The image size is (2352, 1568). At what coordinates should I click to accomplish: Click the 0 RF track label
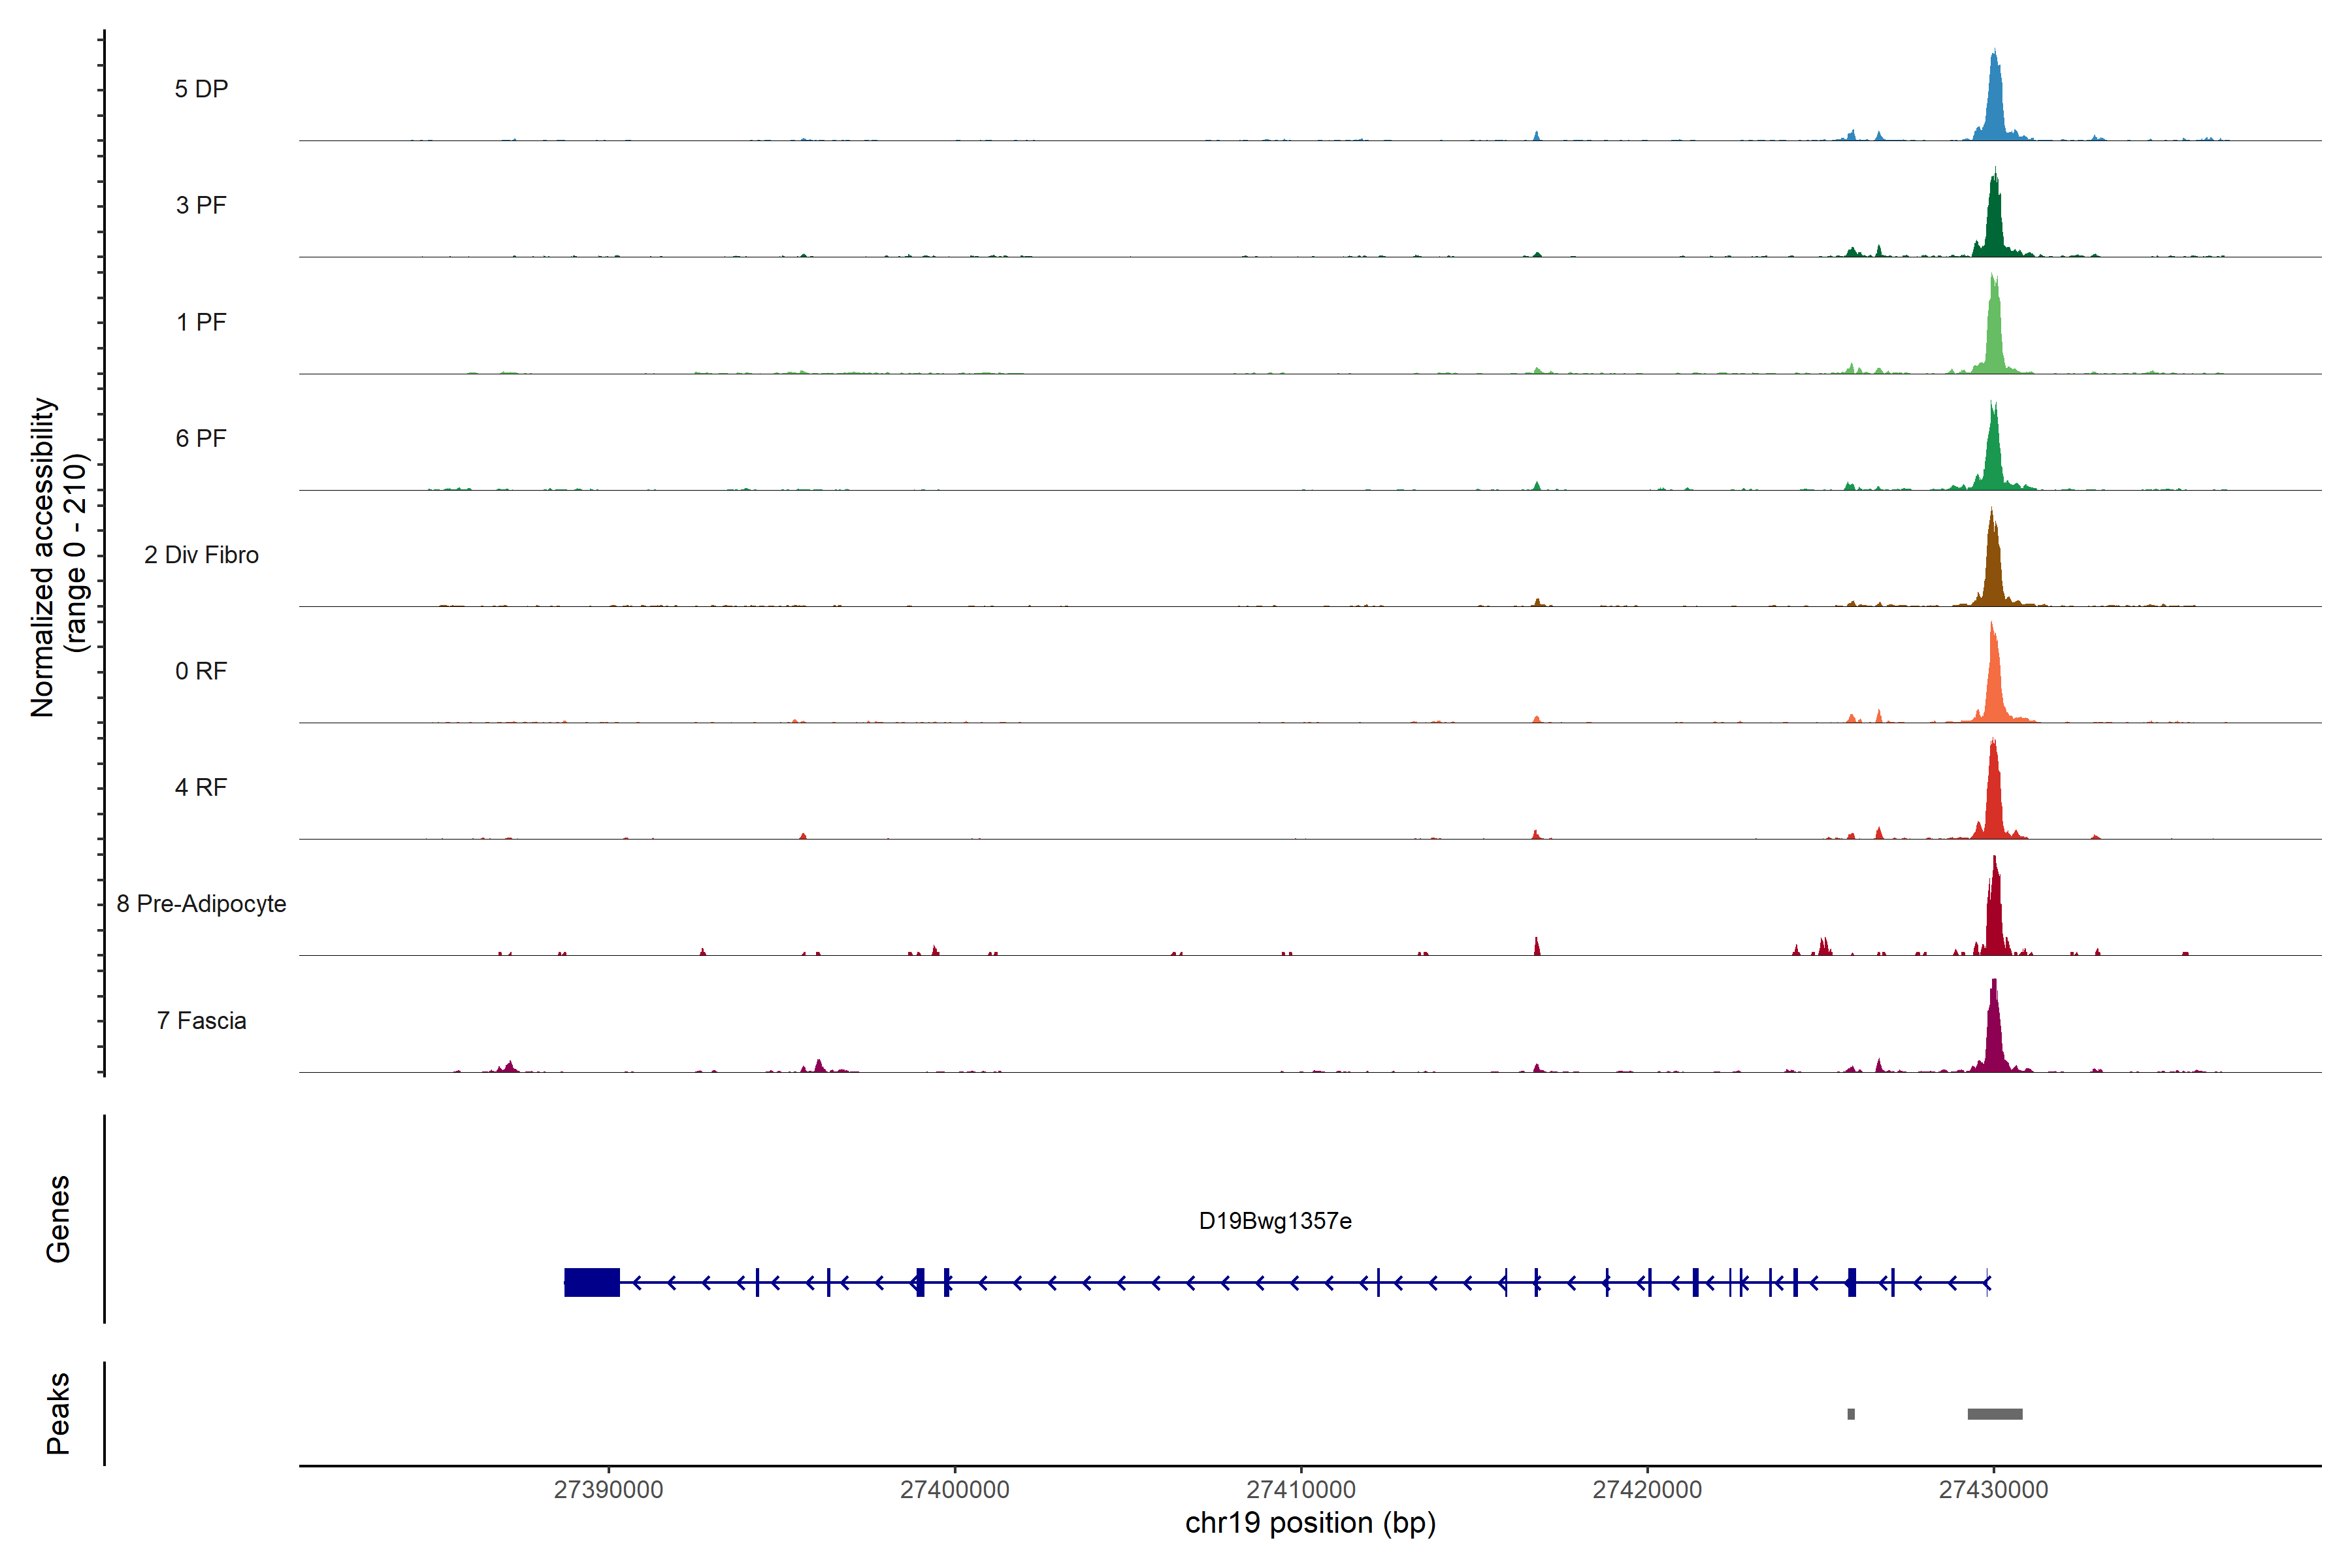coord(201,671)
